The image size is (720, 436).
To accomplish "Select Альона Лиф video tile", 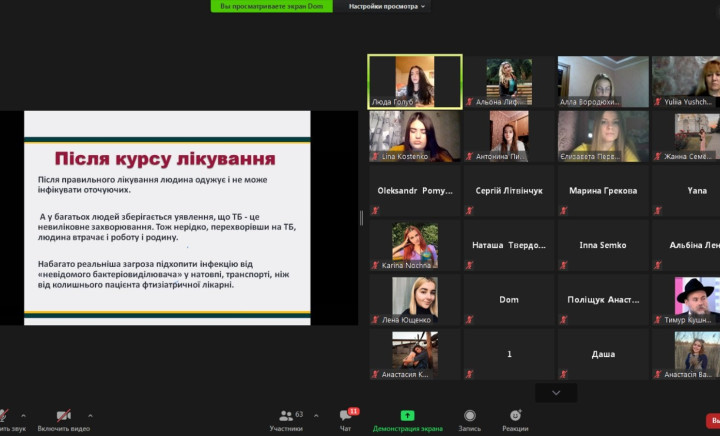I will click(509, 82).
